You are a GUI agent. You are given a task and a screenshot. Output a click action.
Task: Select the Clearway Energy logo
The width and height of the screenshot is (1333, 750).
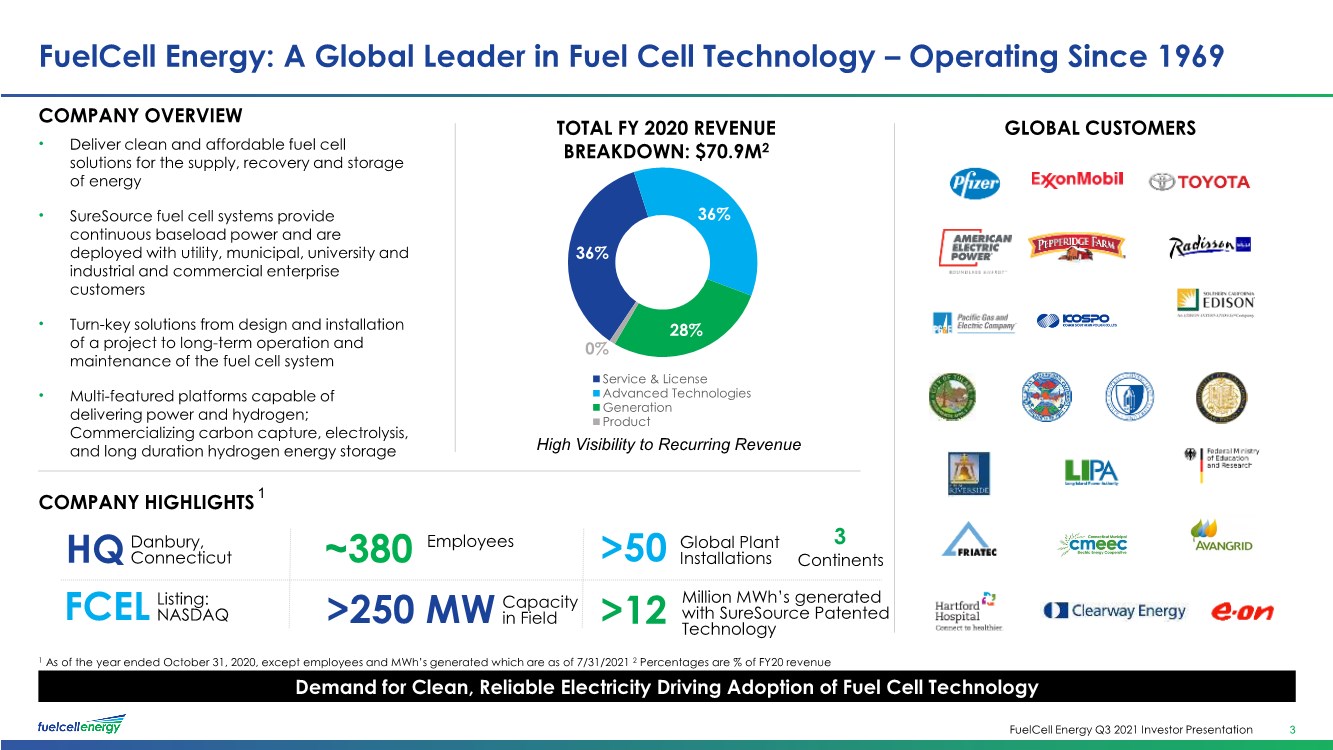(x=1114, y=610)
